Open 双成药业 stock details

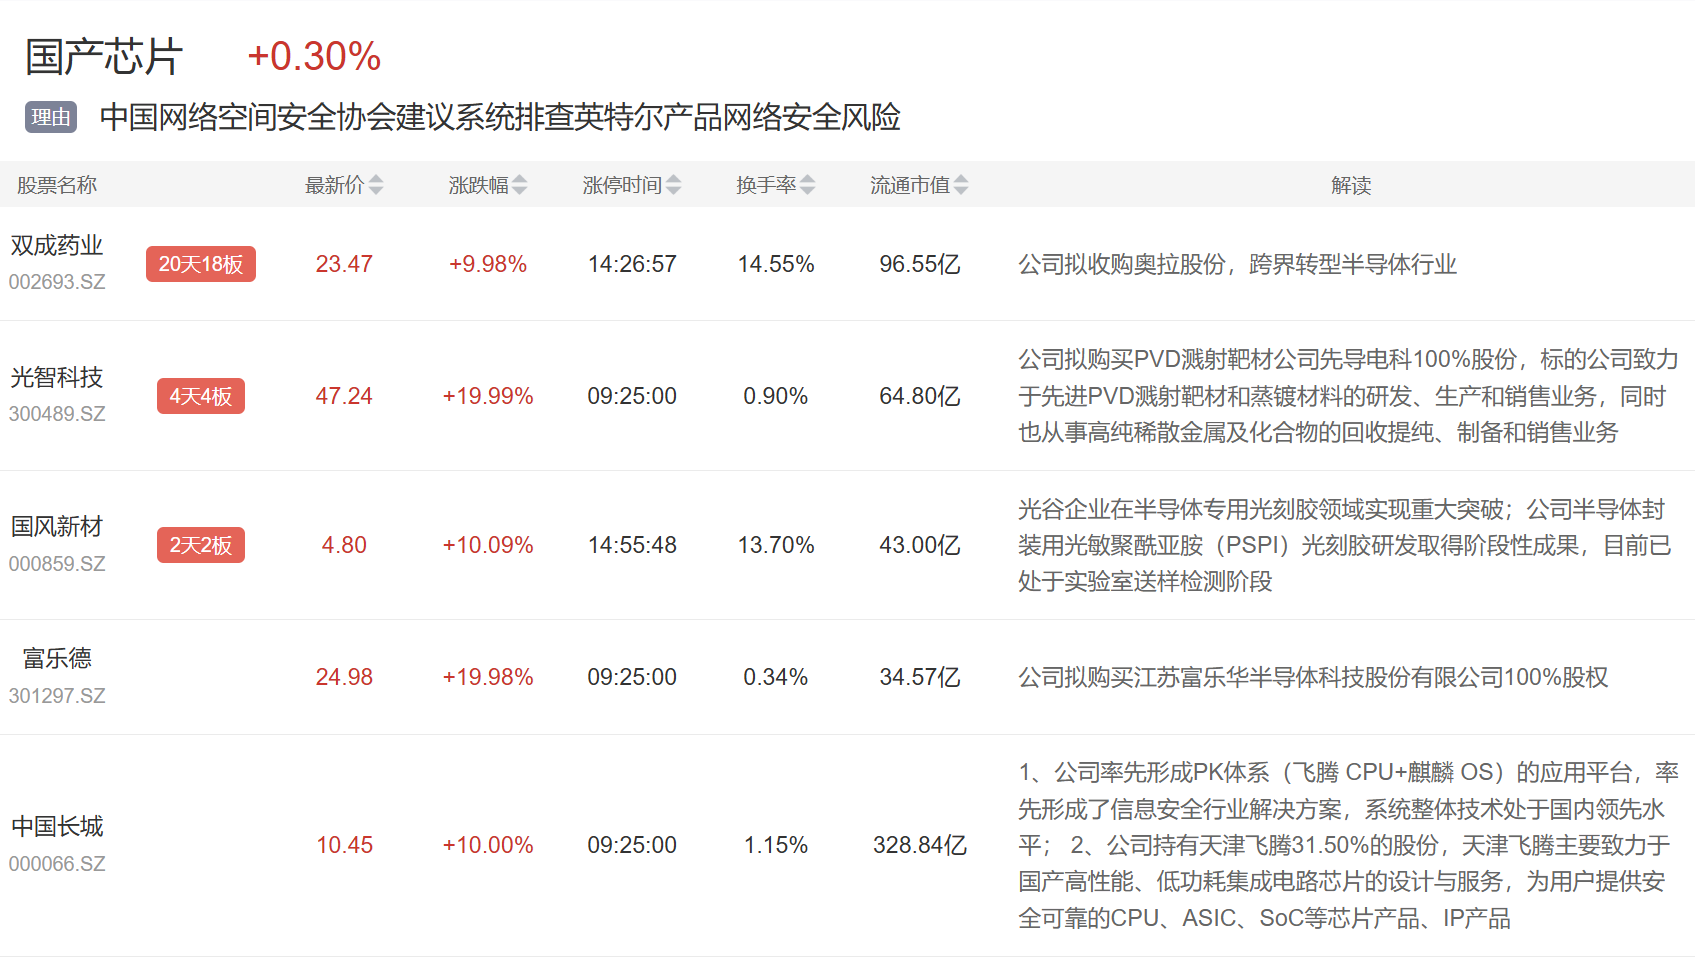[x=57, y=246]
